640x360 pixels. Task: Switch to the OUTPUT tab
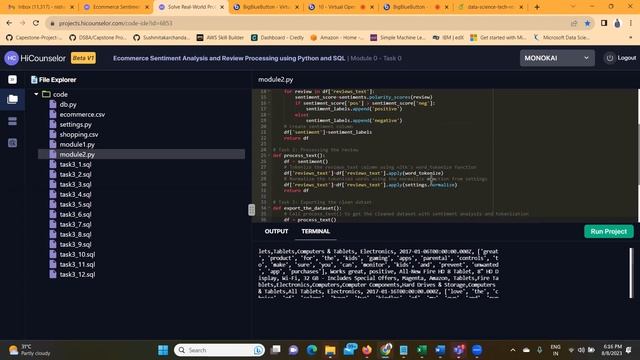click(x=276, y=231)
